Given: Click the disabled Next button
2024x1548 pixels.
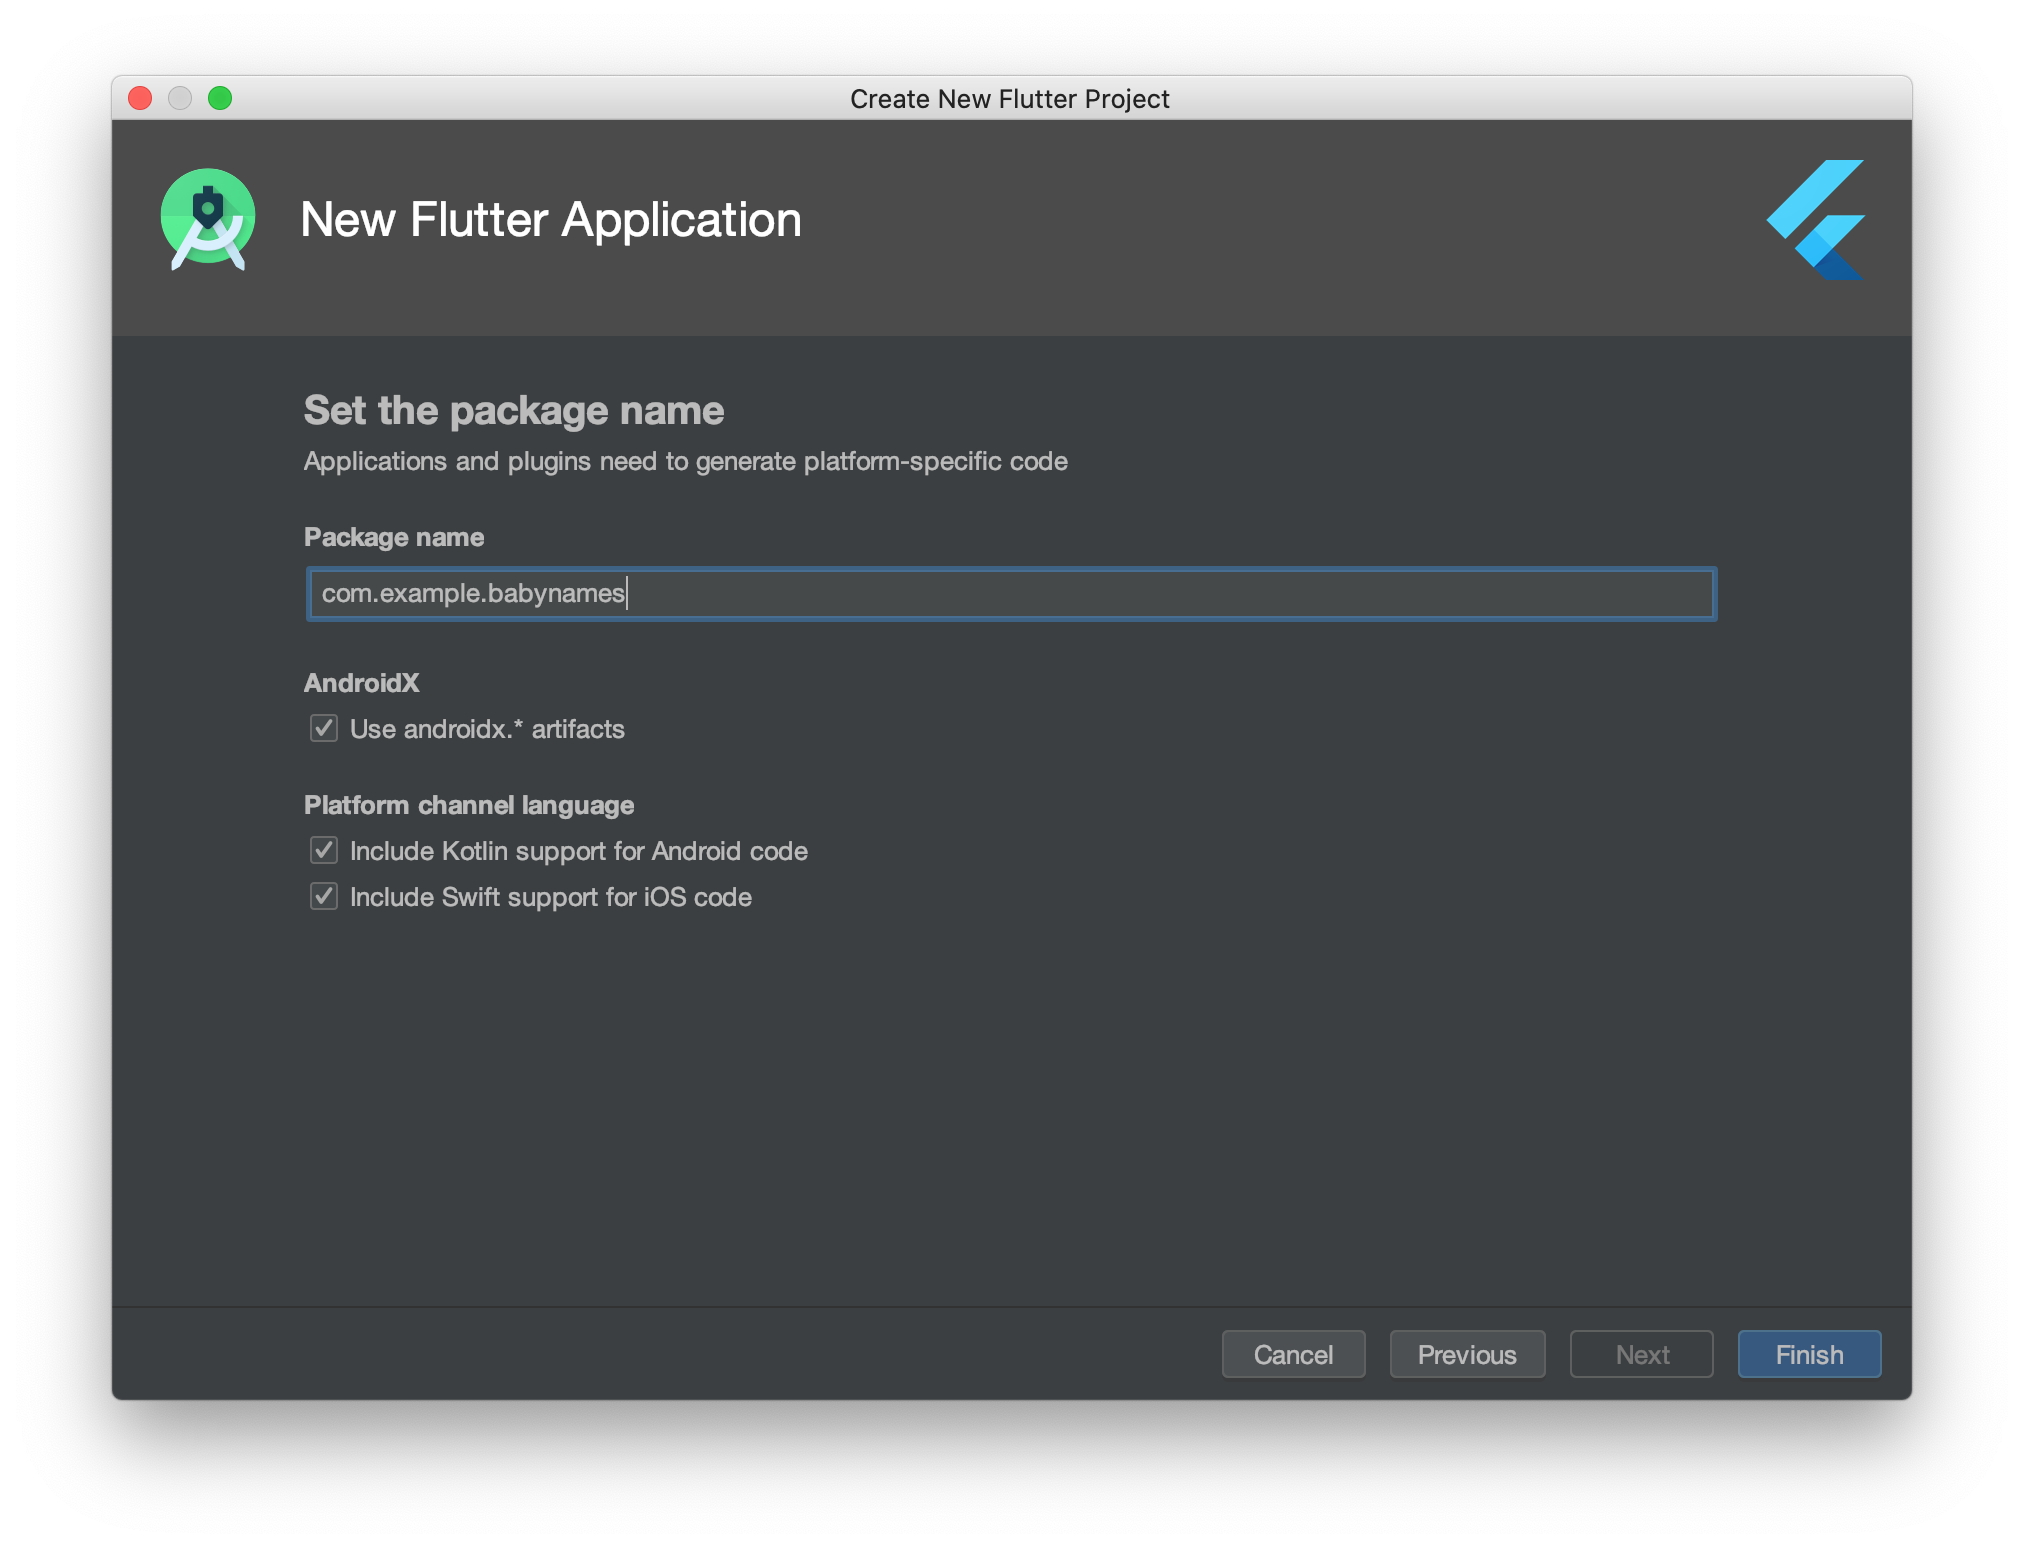Looking at the screenshot, I should pos(1641,1354).
